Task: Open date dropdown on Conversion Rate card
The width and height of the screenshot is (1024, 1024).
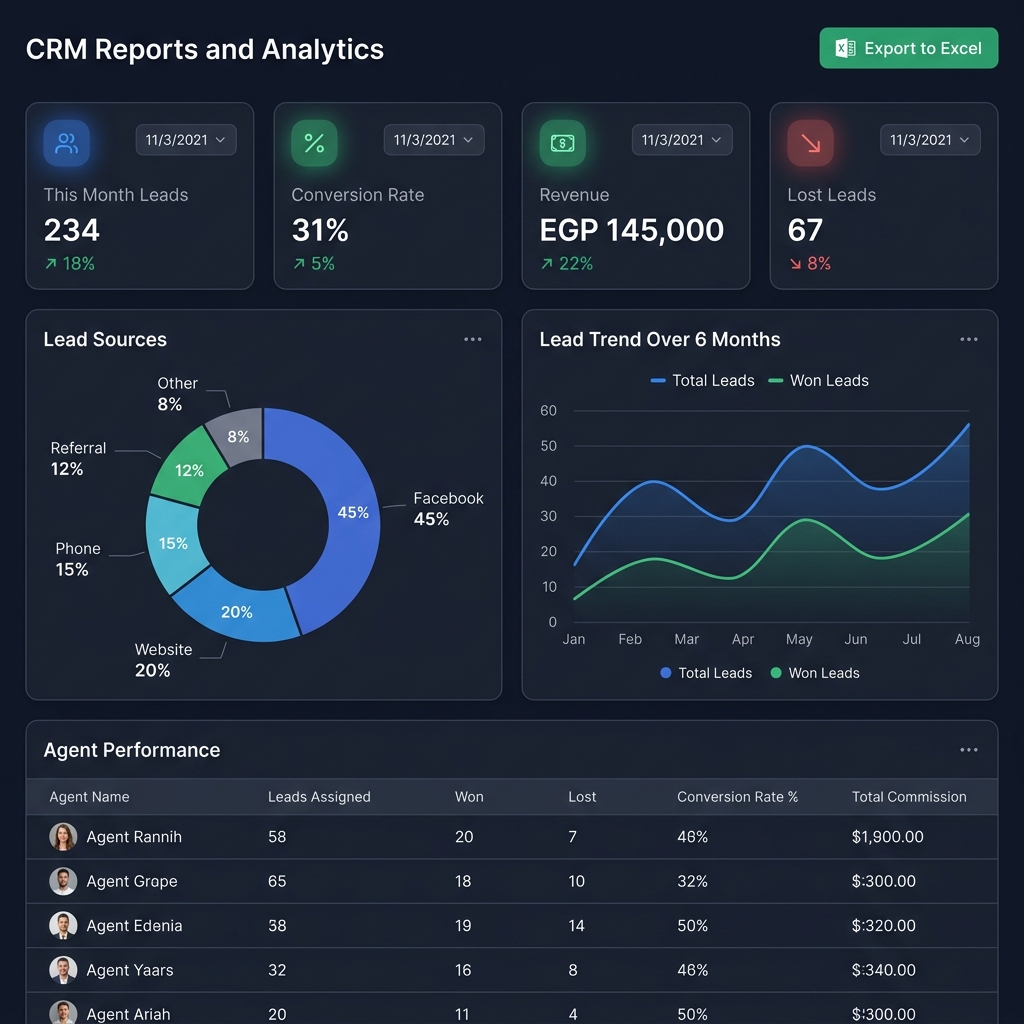Action: click(x=434, y=140)
